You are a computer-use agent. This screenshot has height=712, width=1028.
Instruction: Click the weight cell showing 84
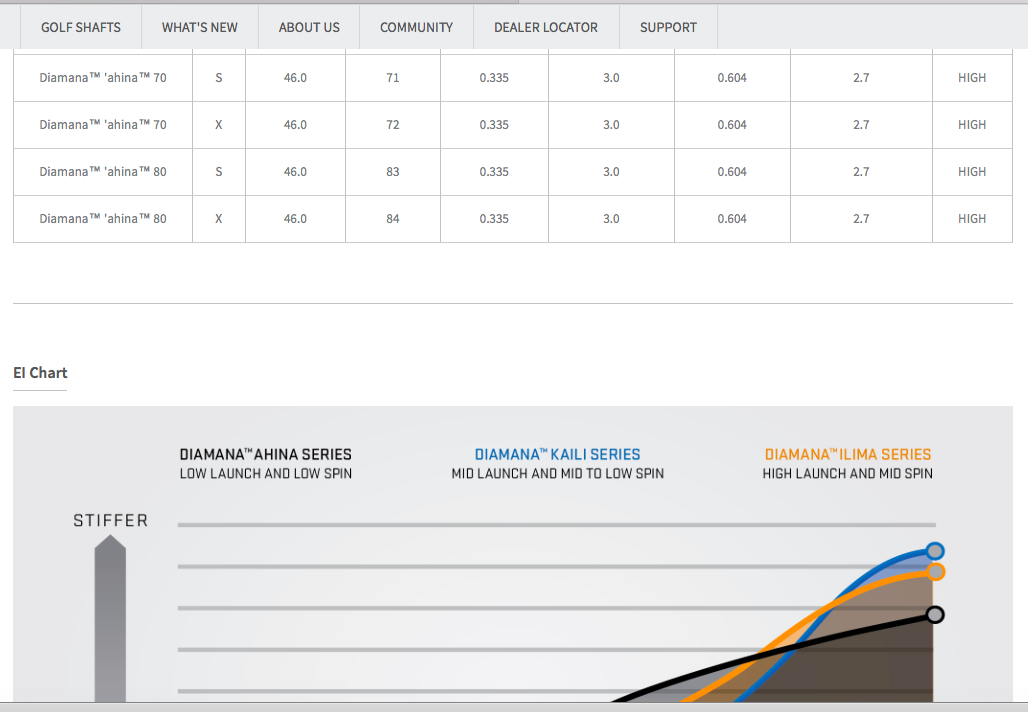tap(393, 219)
